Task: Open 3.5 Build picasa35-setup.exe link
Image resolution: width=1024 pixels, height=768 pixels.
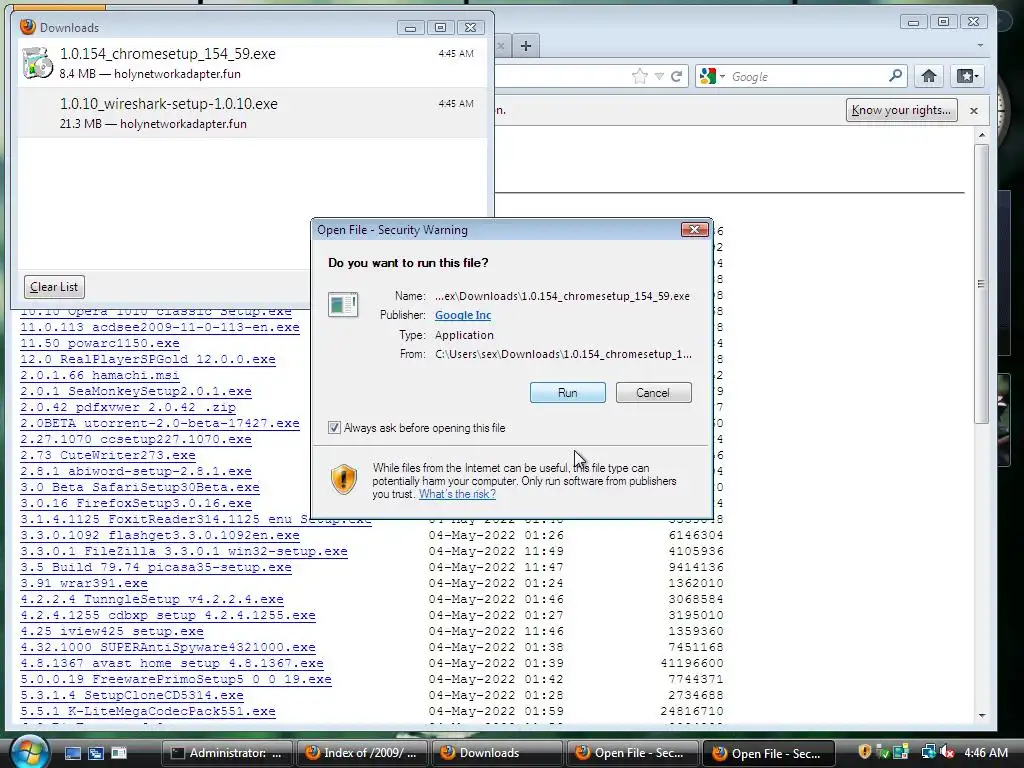Action: click(x=156, y=568)
